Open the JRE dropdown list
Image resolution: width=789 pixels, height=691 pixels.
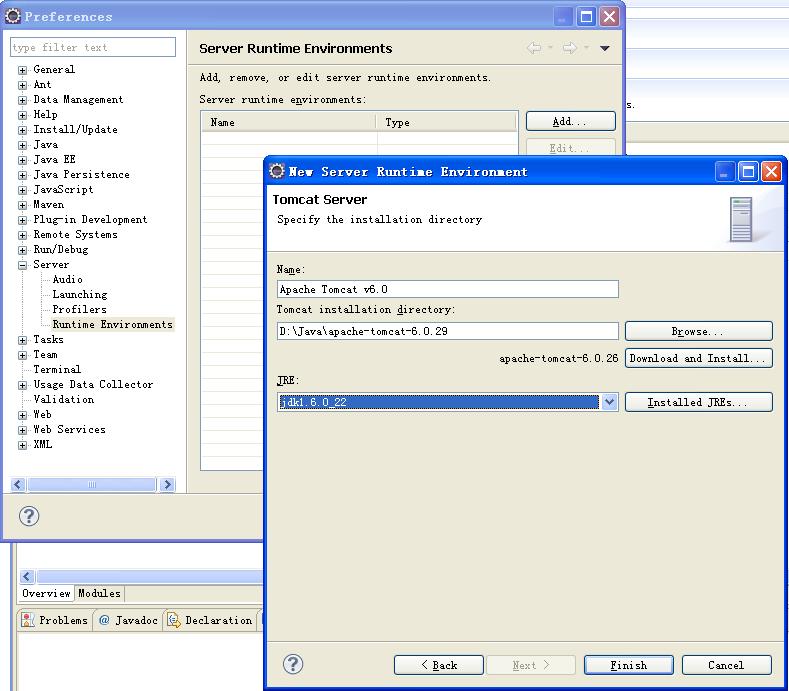coord(609,402)
